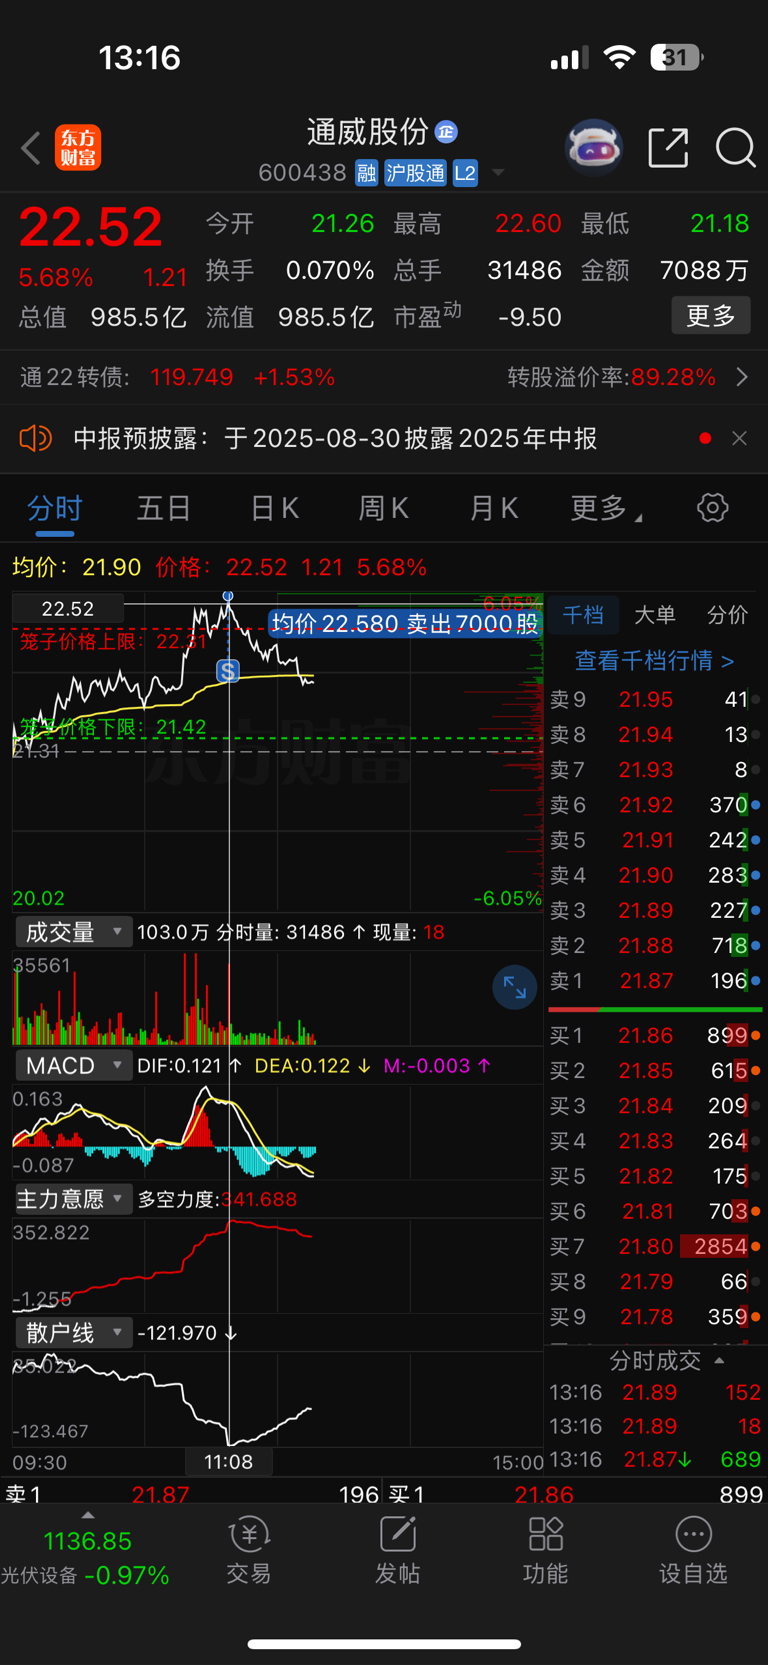769x1665 pixels.
Task: Tap the battery indicator showing 31
Action: 677,57
